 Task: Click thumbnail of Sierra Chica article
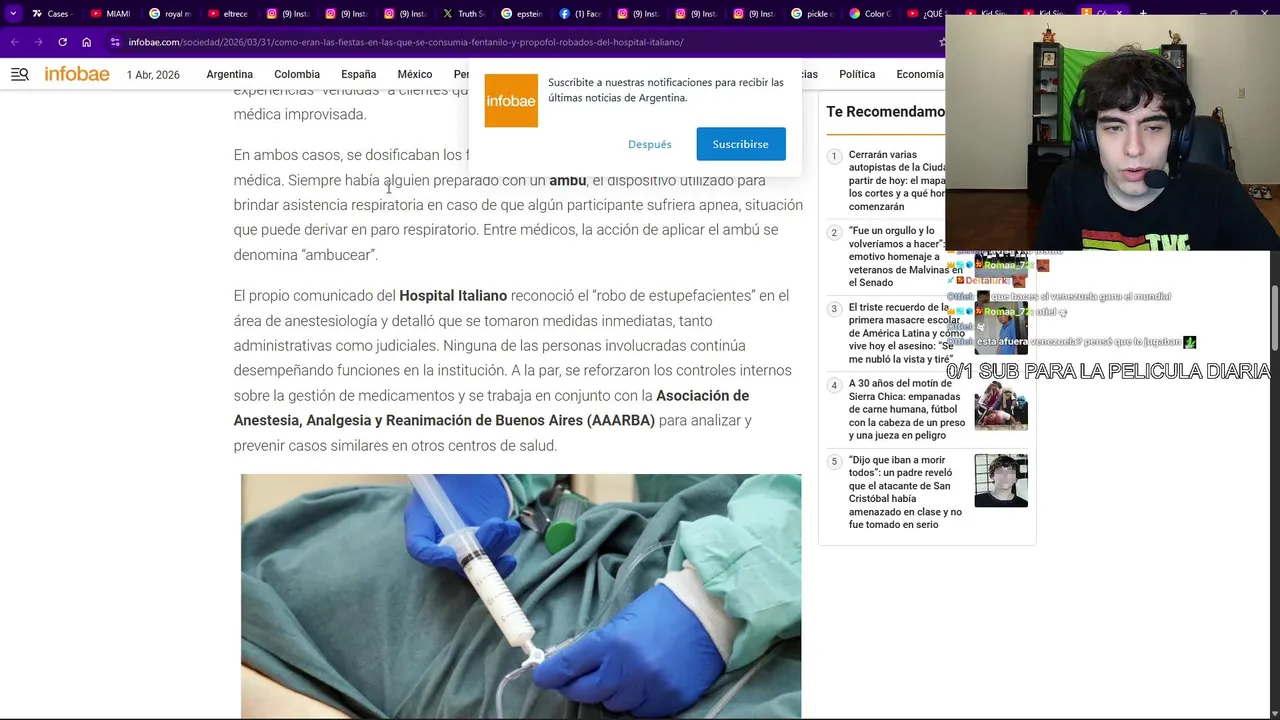[x=1001, y=404]
